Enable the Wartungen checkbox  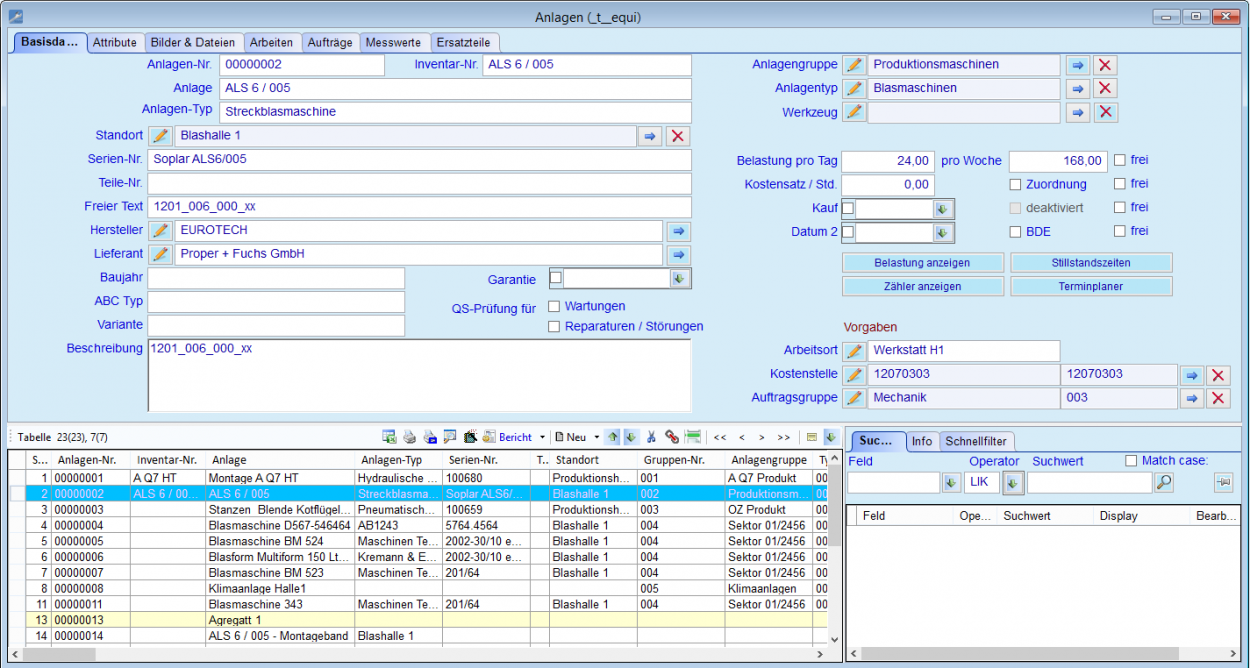pos(554,307)
